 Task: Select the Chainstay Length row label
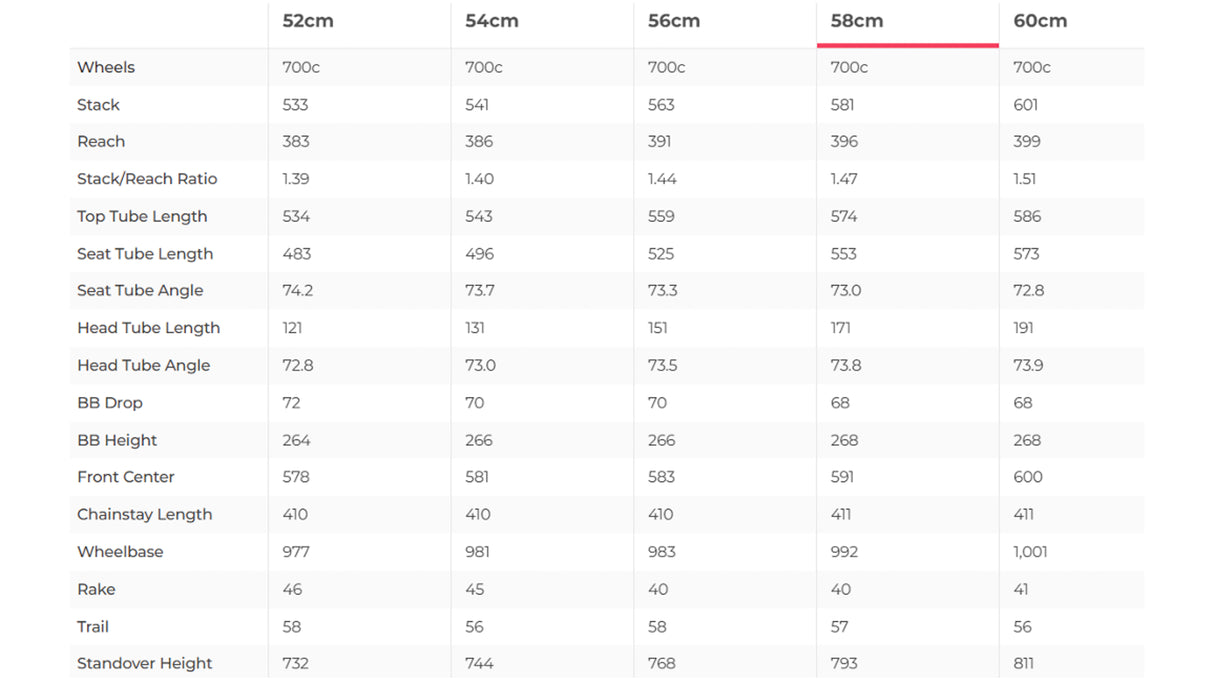click(x=145, y=514)
